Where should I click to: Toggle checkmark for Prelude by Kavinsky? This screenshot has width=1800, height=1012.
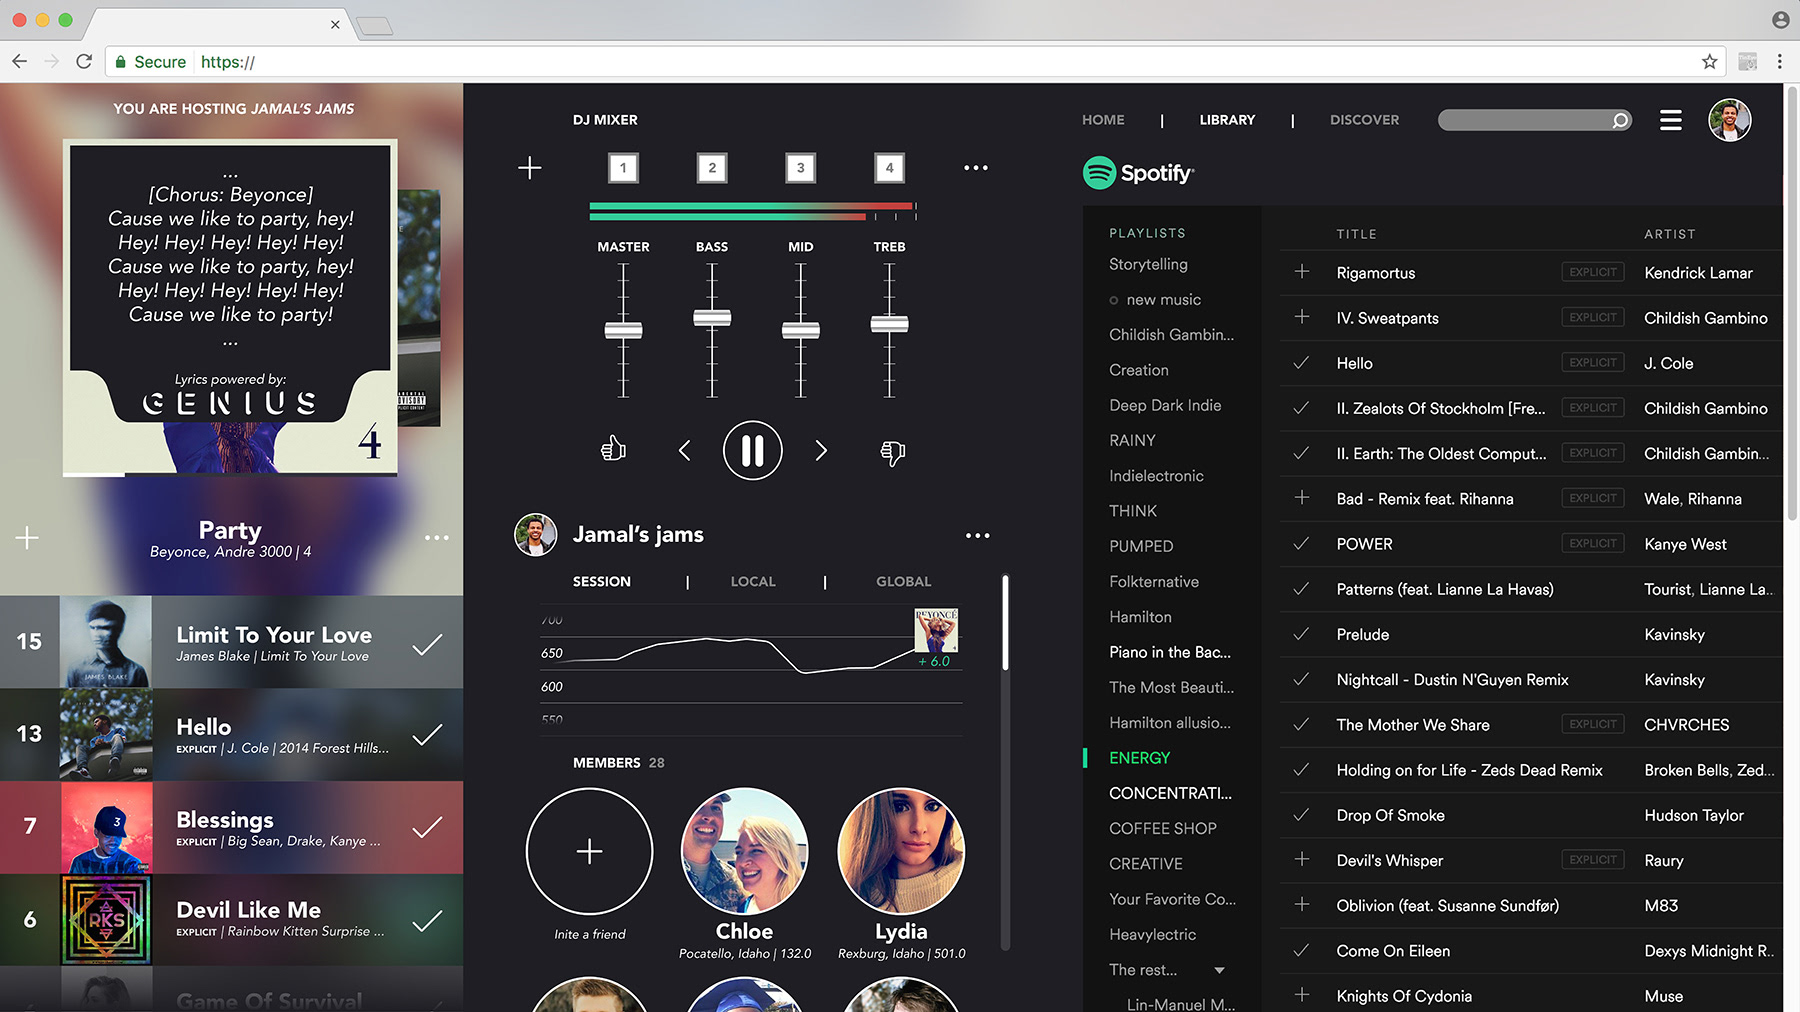click(x=1301, y=634)
